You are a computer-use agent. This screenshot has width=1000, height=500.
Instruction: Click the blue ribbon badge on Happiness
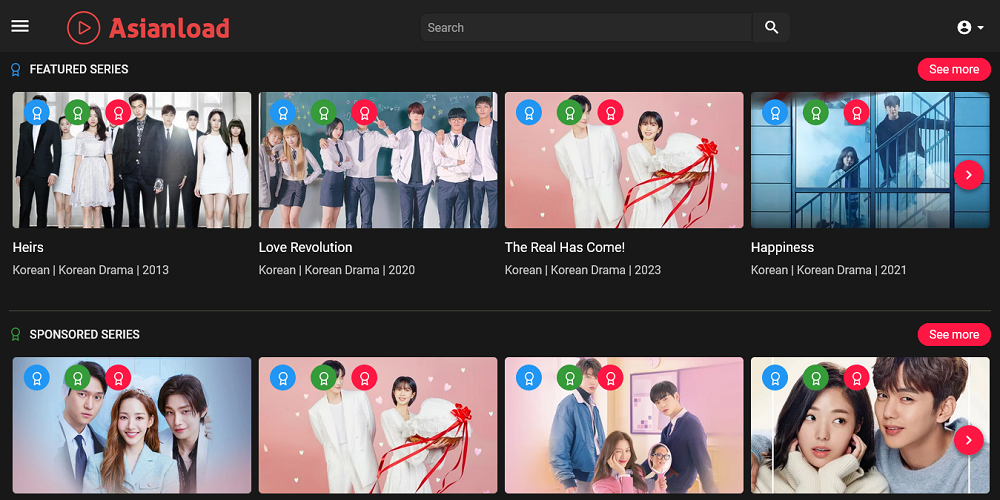coord(776,112)
